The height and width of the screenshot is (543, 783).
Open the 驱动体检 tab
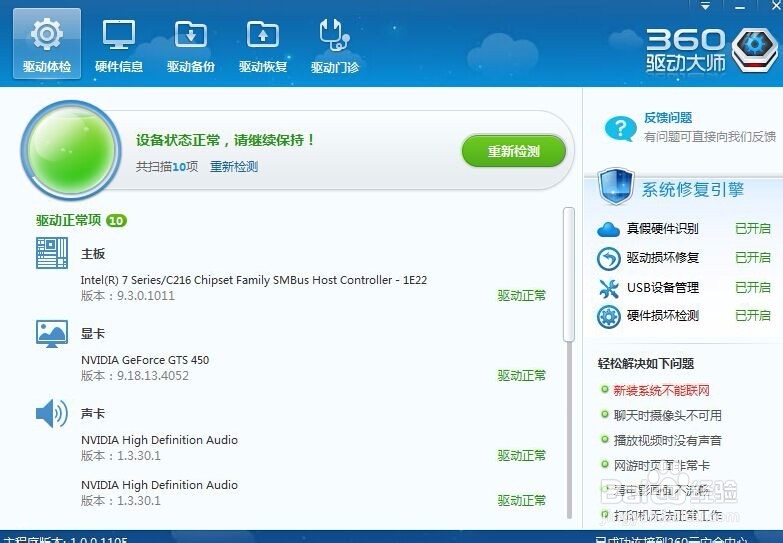tap(47, 44)
